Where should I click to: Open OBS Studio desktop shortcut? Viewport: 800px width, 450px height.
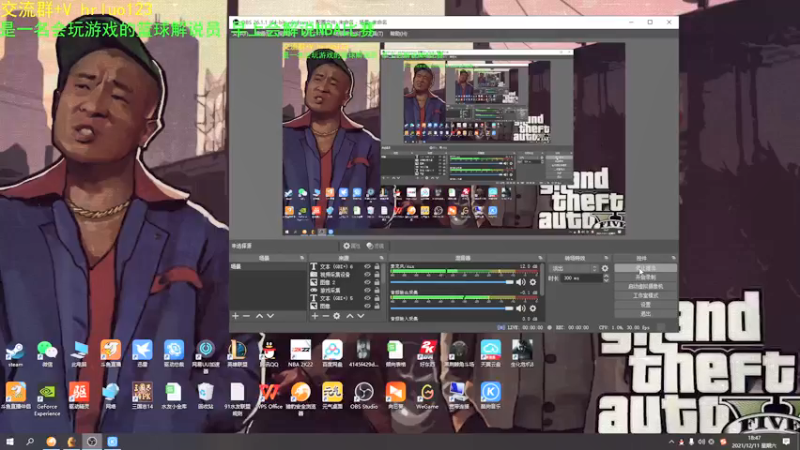pyautogui.click(x=364, y=396)
